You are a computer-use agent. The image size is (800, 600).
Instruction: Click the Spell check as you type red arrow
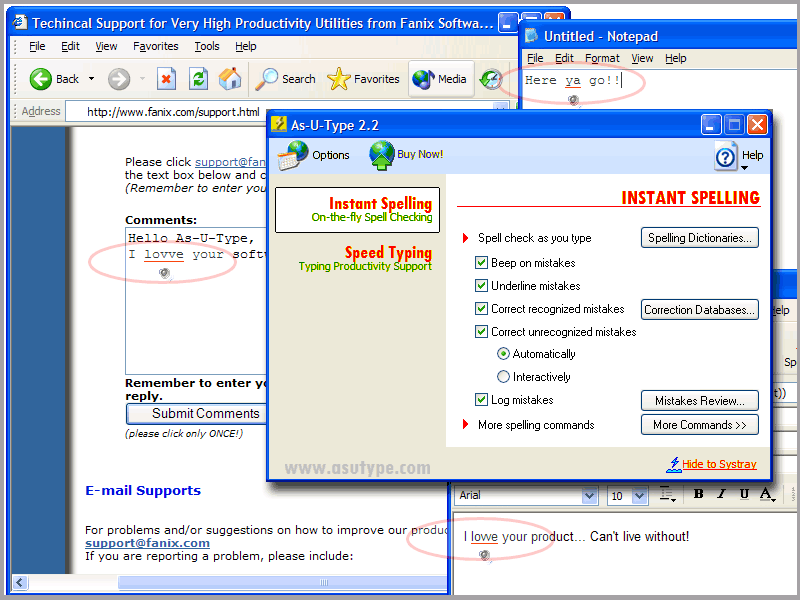click(465, 238)
